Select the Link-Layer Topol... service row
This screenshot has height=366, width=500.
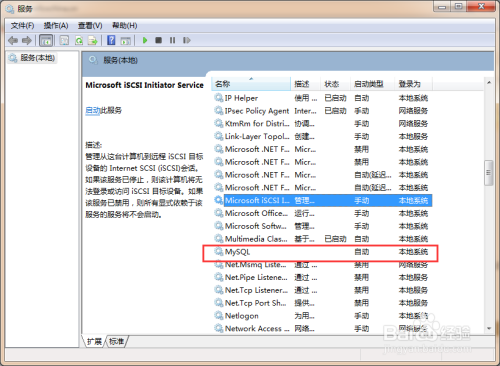[x=323, y=136]
